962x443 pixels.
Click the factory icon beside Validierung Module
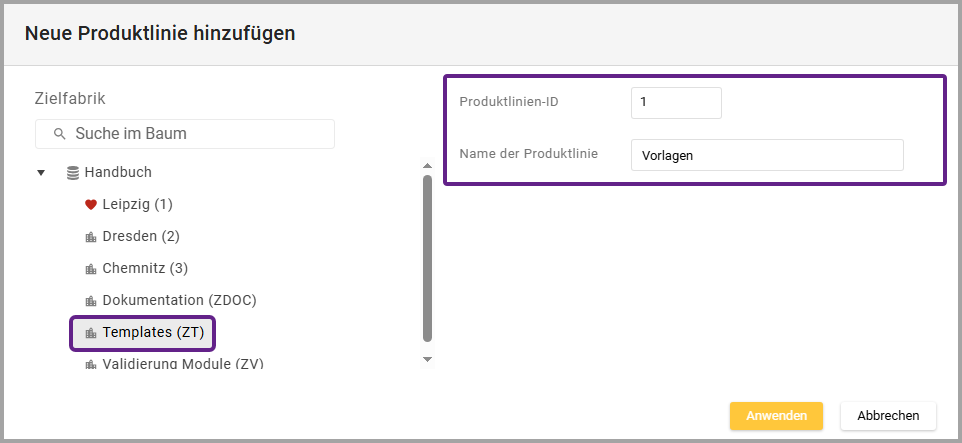coord(91,365)
